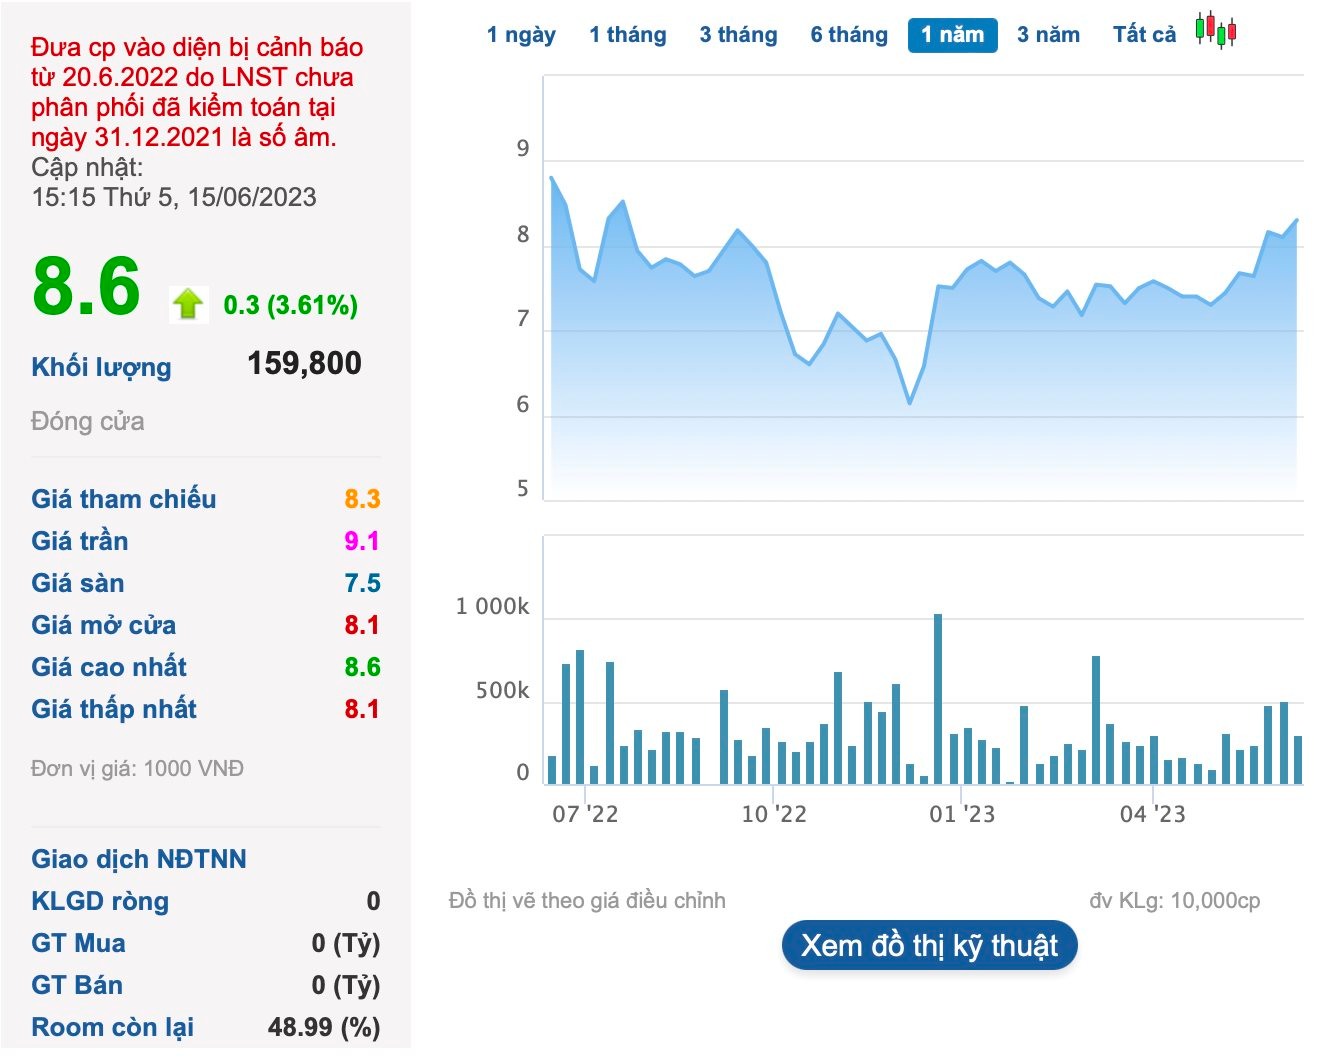
Task: Click "Đơn vị giá: 1000 VNĐ" note
Action: click(137, 768)
